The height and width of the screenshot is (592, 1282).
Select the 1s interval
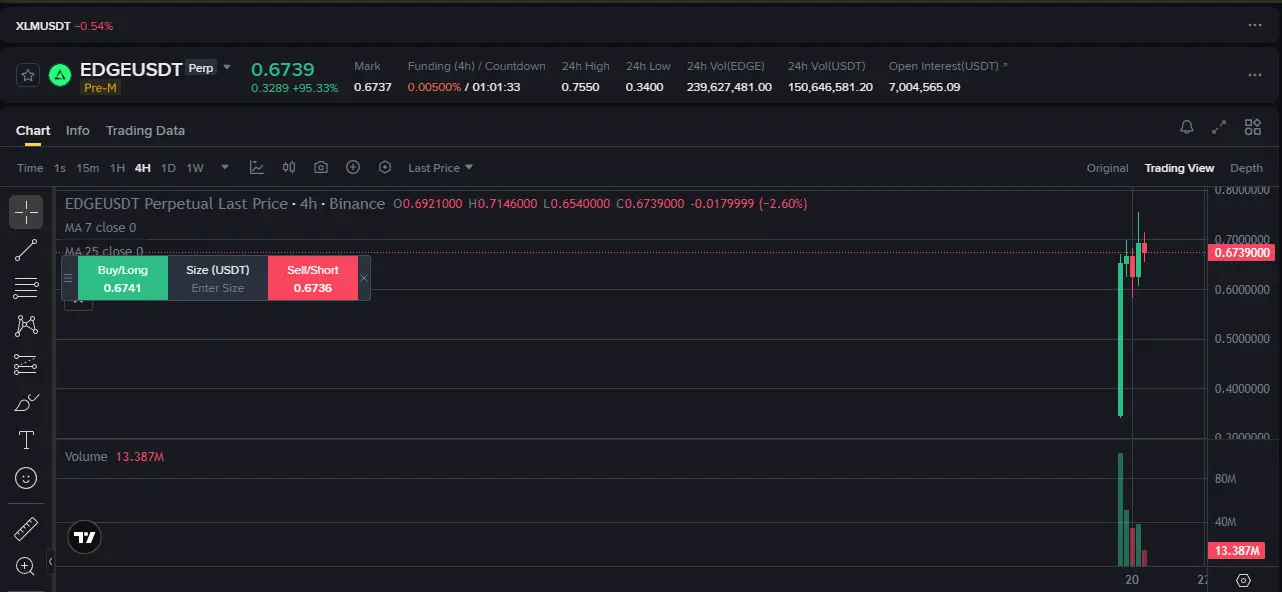pyautogui.click(x=60, y=168)
